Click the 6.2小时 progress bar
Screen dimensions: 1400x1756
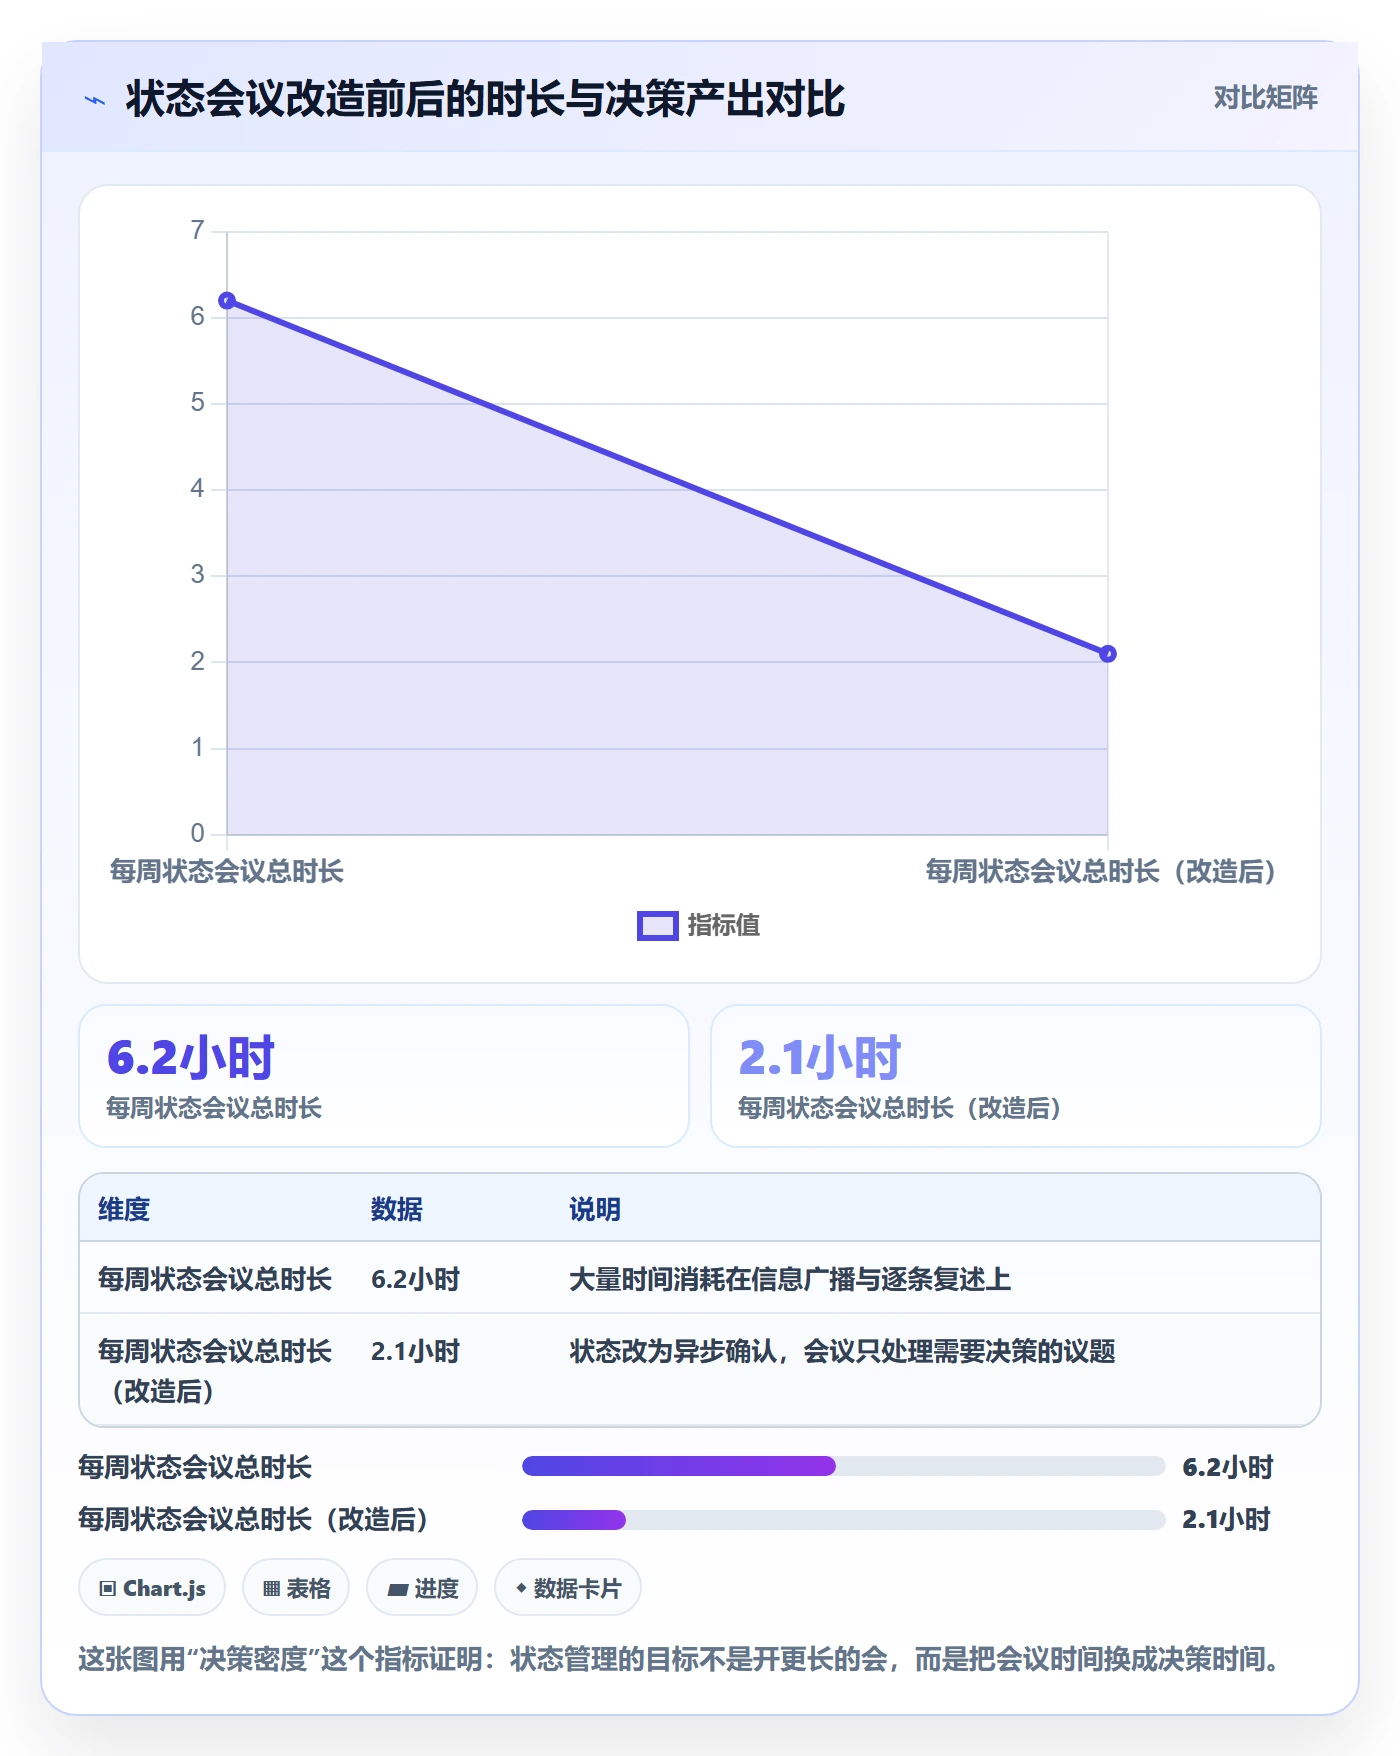(843, 1467)
